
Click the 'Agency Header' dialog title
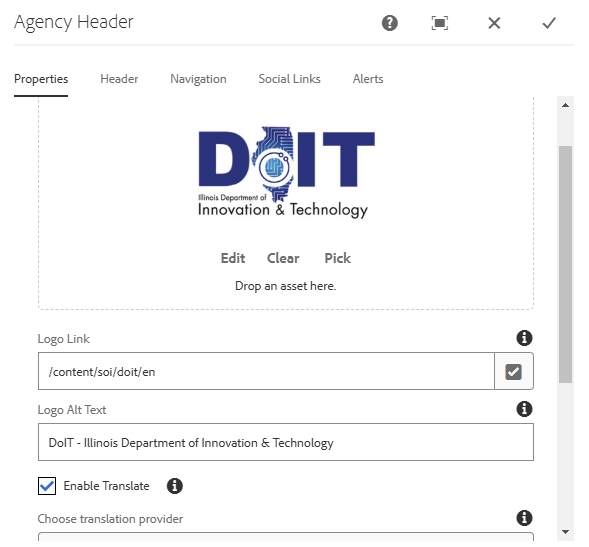(74, 22)
